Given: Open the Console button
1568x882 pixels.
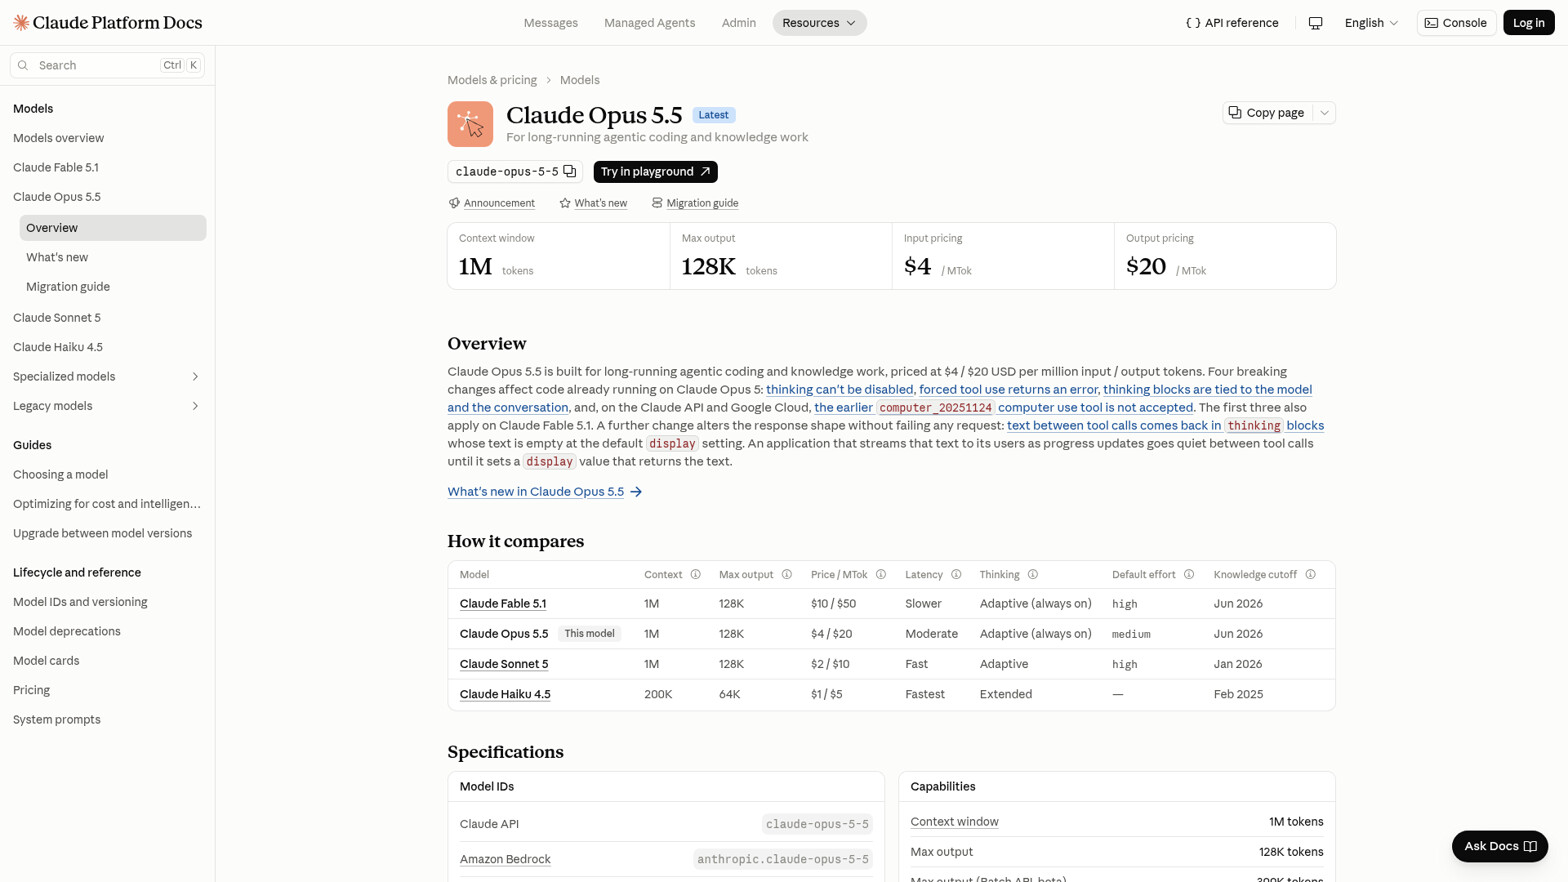Looking at the screenshot, I should tap(1456, 23).
